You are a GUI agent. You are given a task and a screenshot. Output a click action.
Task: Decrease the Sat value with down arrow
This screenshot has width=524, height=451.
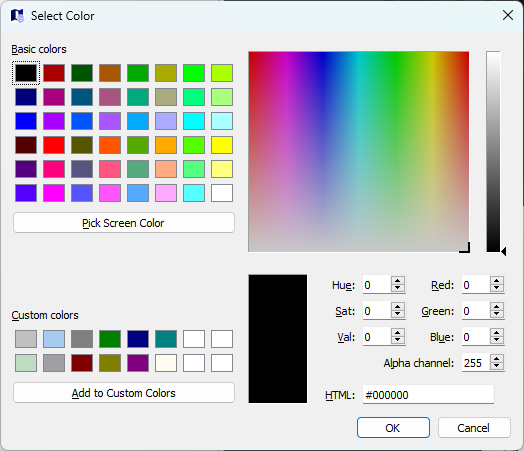(x=398, y=314)
